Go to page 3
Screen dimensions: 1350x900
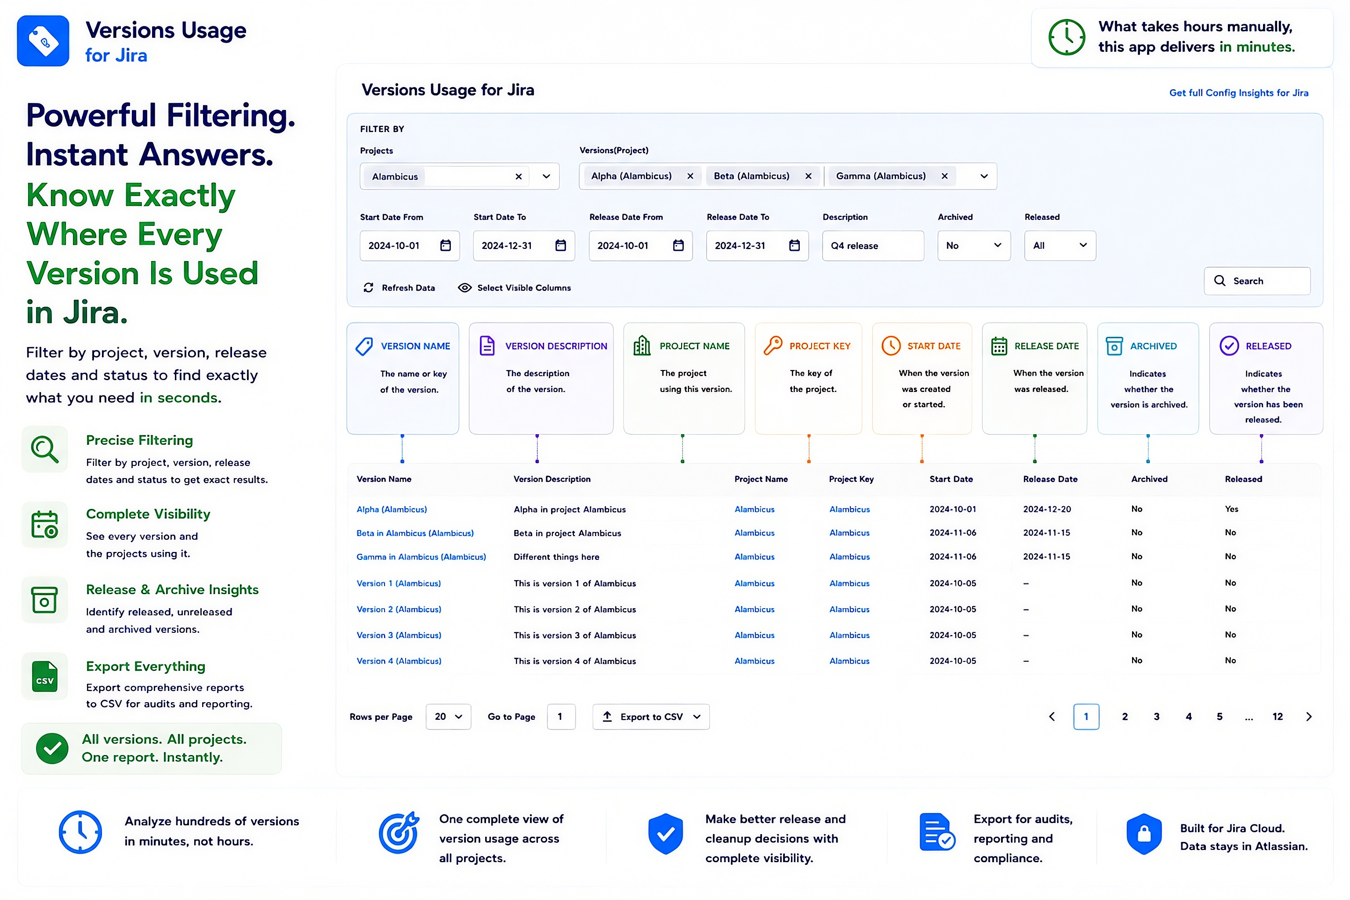coord(1157,717)
